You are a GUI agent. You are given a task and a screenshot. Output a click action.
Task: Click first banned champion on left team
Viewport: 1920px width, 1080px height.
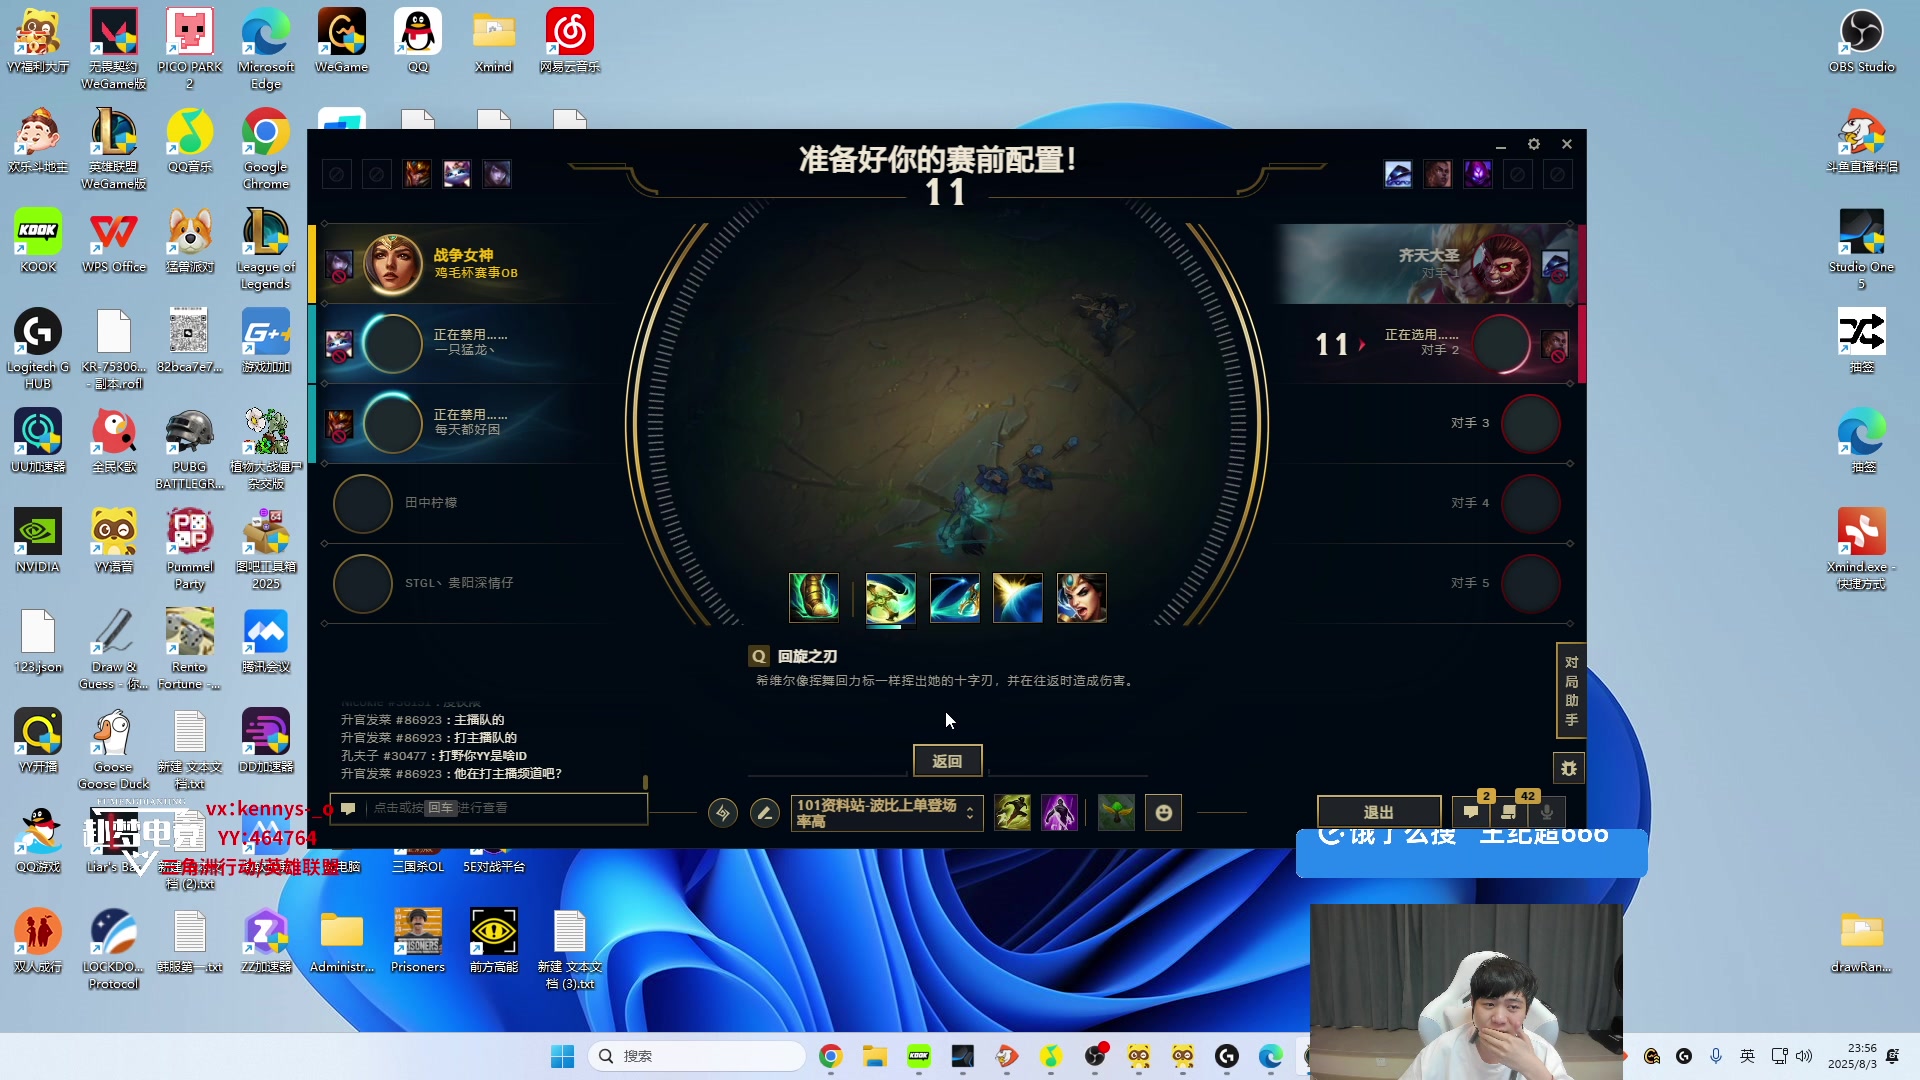pyautogui.click(x=417, y=174)
